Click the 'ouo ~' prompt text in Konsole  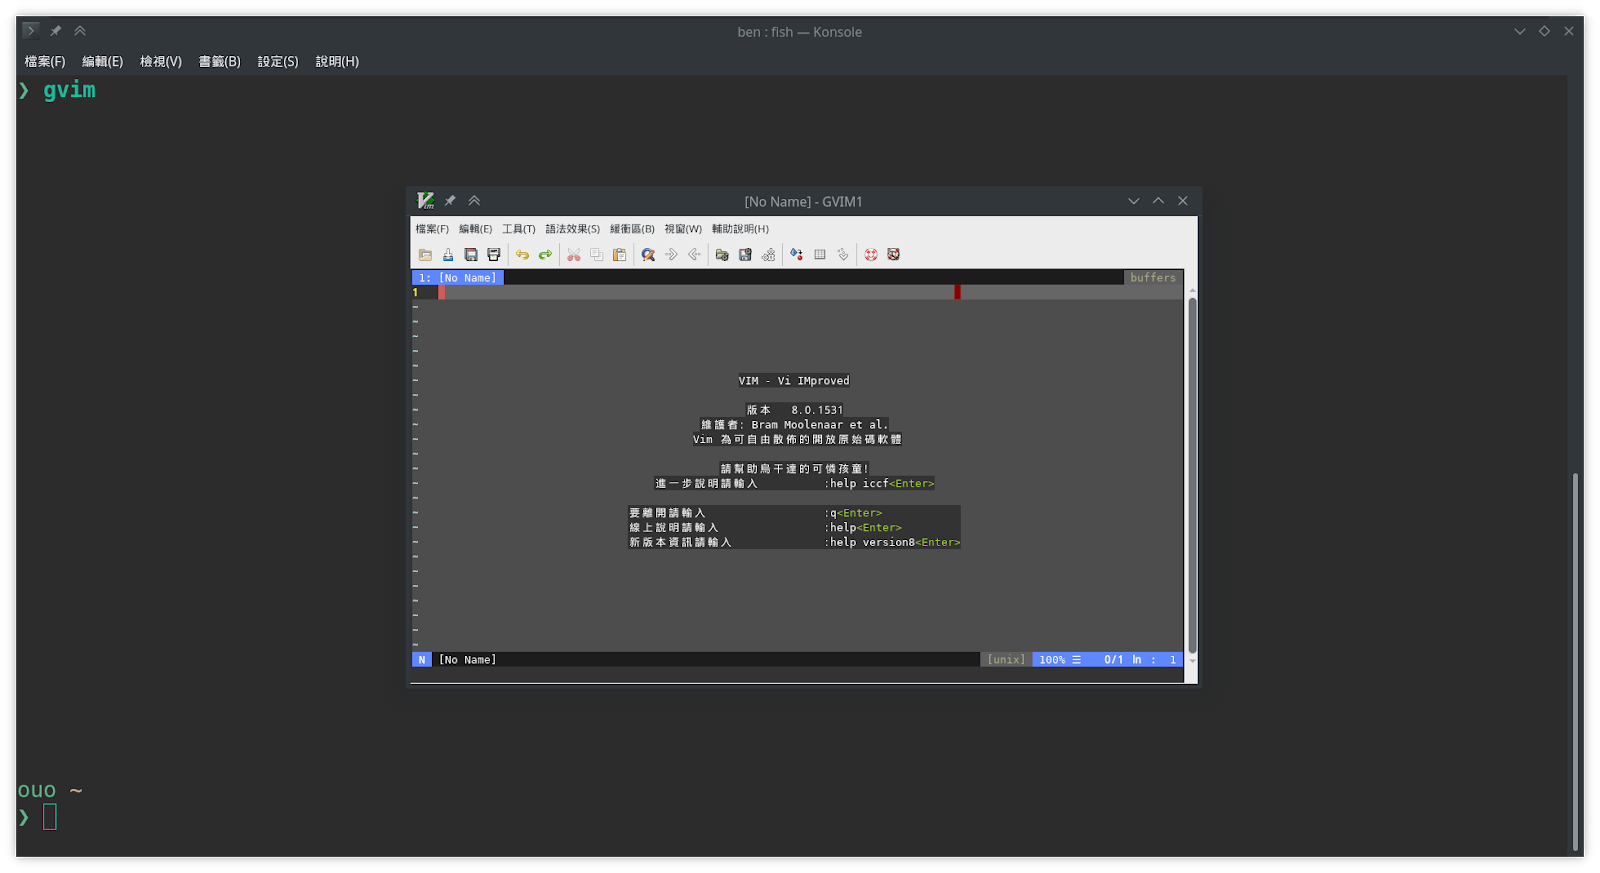pyautogui.click(x=50, y=791)
